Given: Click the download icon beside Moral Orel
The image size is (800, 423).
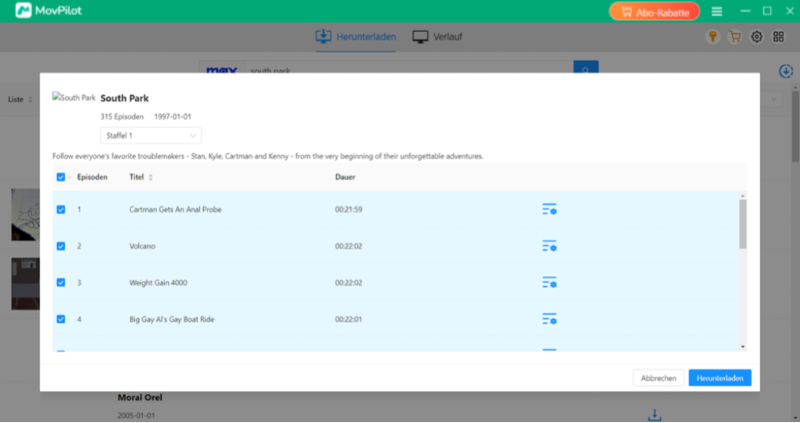Looking at the screenshot, I should [x=655, y=415].
